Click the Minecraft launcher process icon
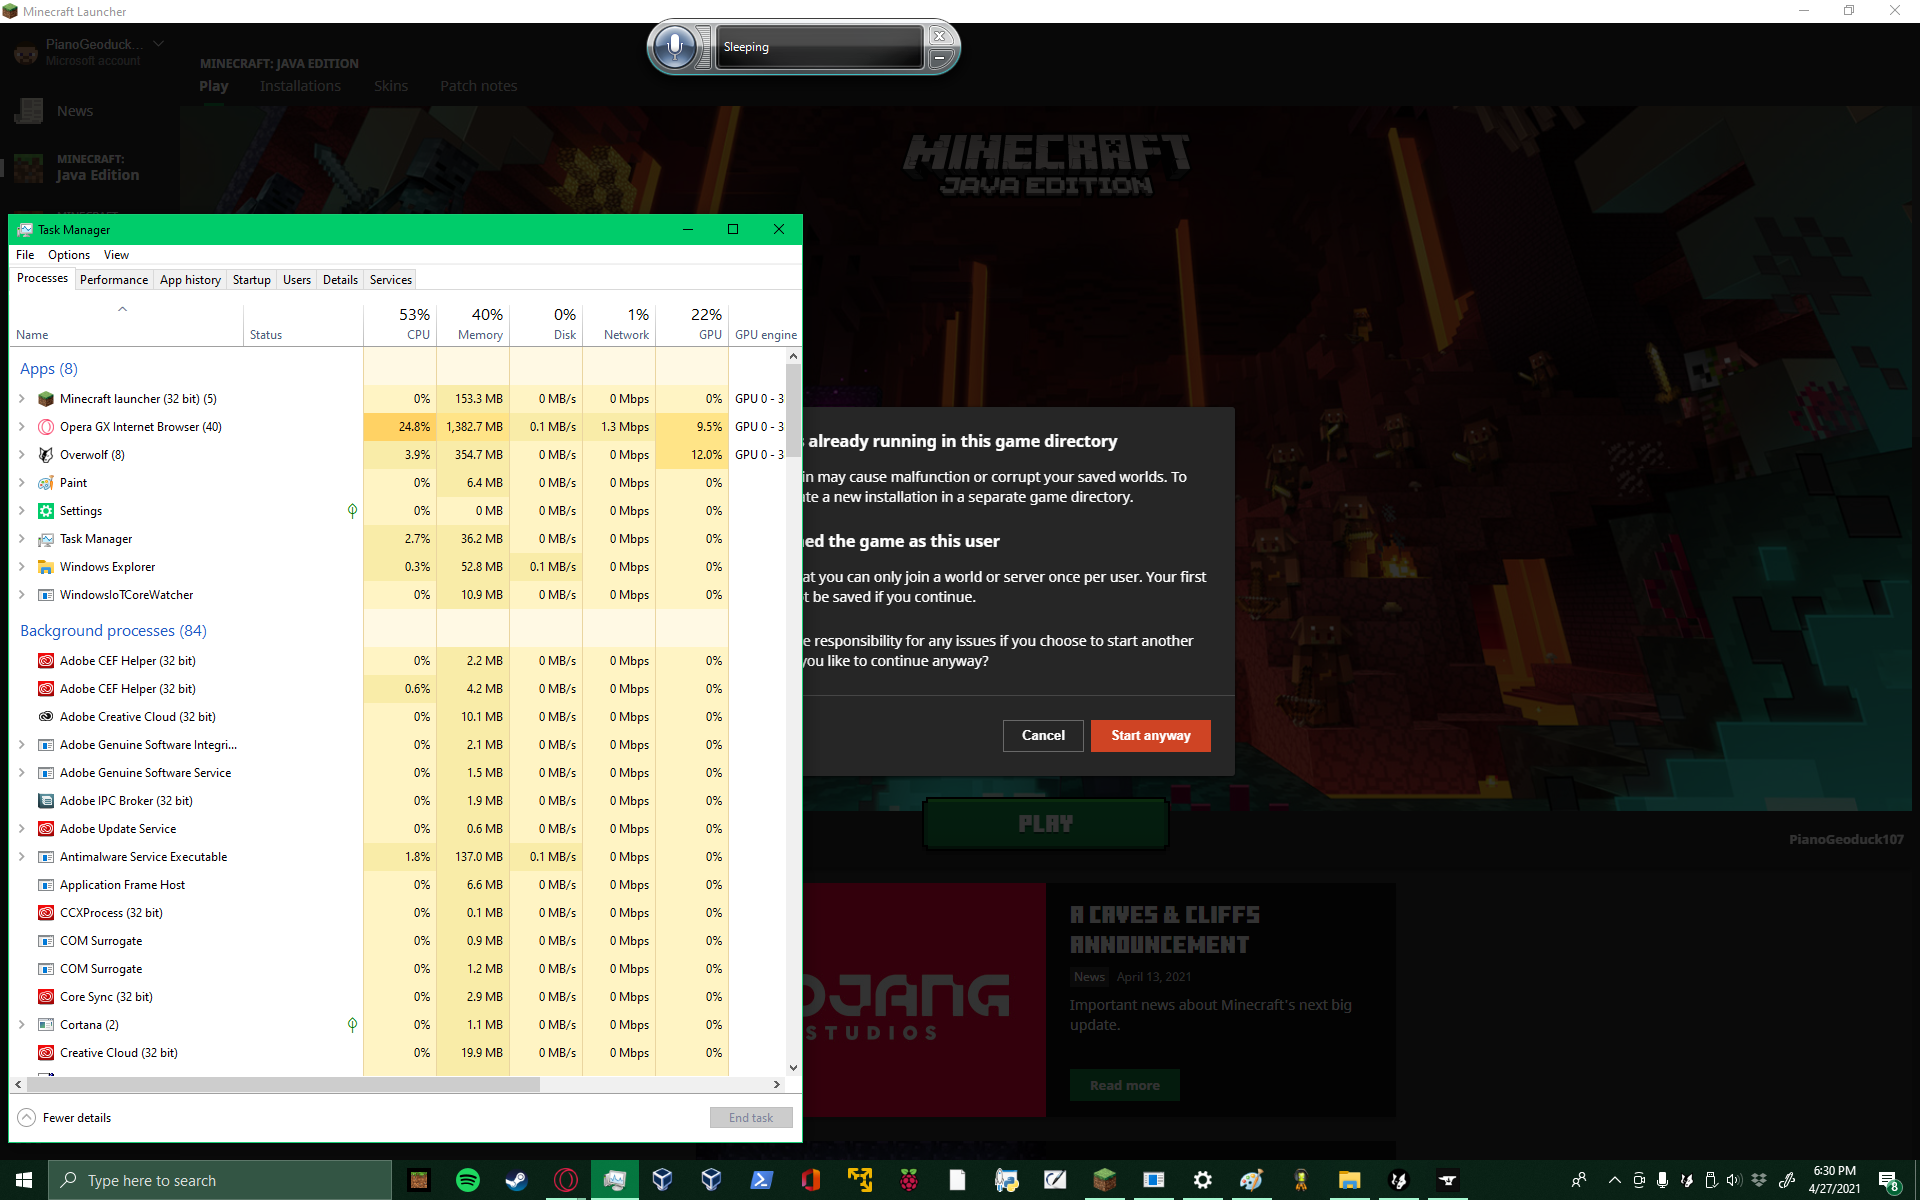Image resolution: width=1920 pixels, height=1200 pixels. (x=46, y=399)
